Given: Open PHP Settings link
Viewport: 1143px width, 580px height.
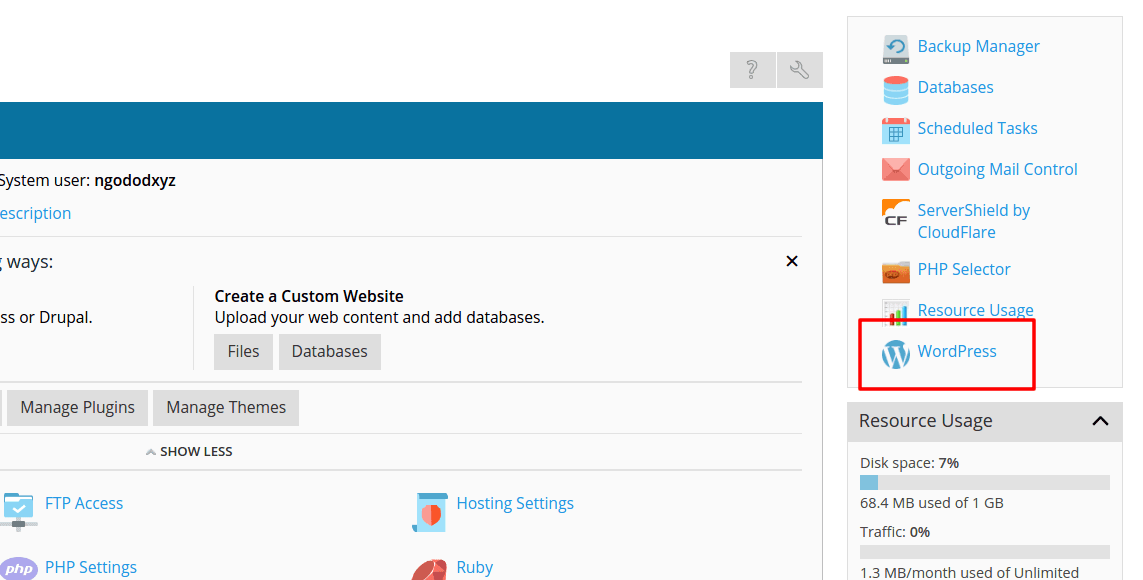Looking at the screenshot, I should [90, 568].
